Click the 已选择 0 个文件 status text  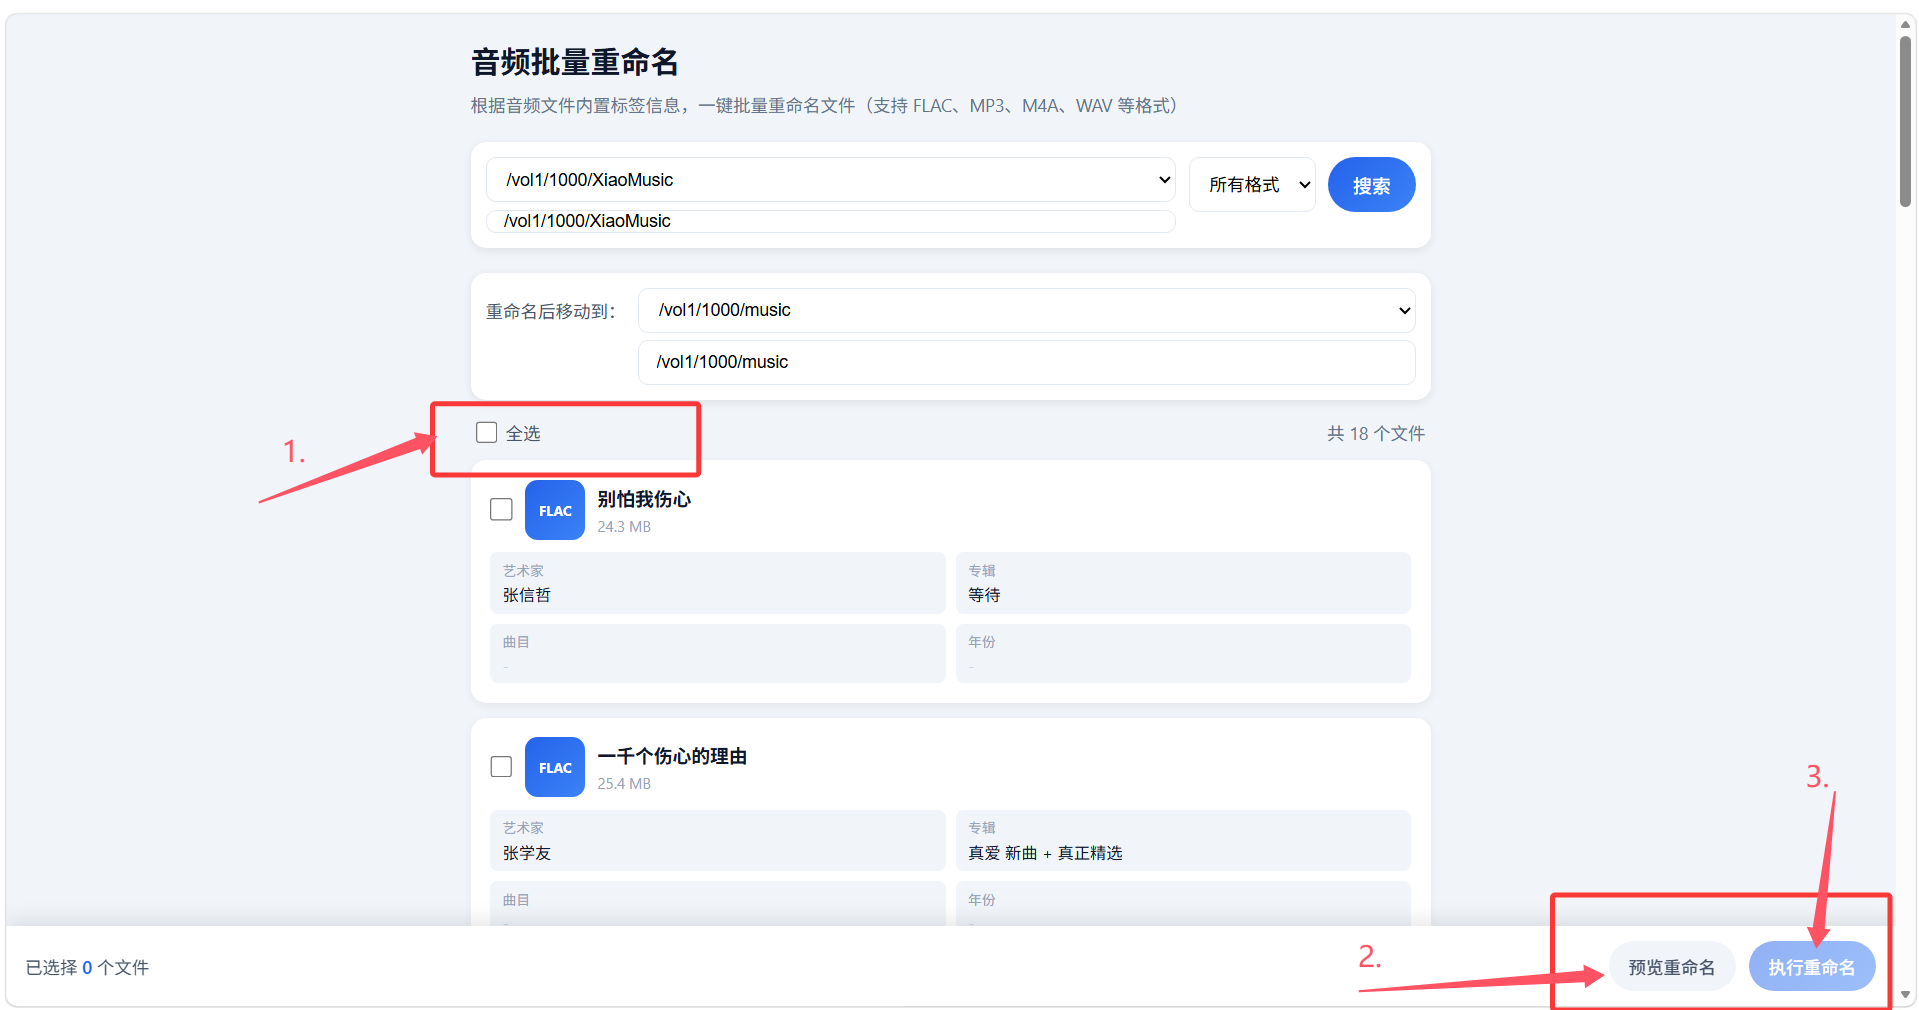pos(87,967)
